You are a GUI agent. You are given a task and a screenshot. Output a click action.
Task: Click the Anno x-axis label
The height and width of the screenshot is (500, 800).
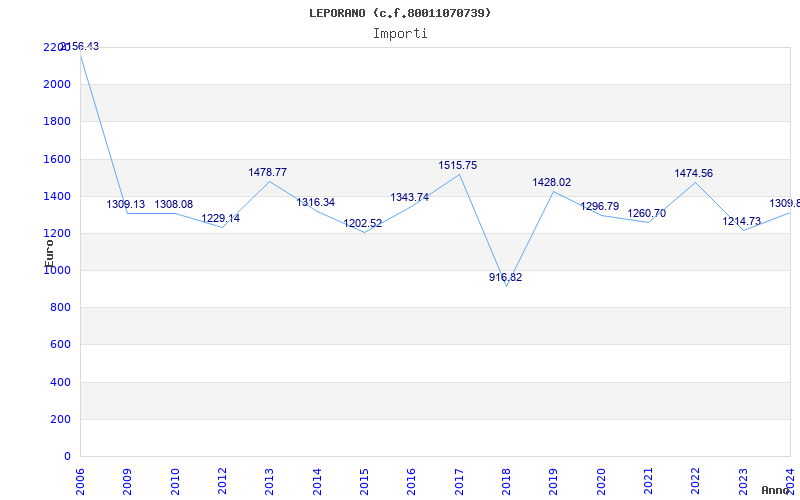click(x=775, y=490)
